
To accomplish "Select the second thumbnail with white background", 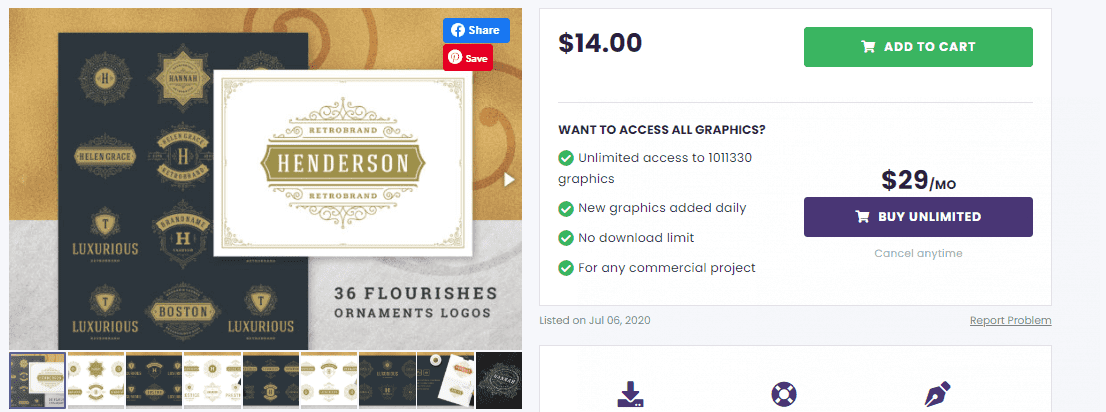I will (95, 381).
